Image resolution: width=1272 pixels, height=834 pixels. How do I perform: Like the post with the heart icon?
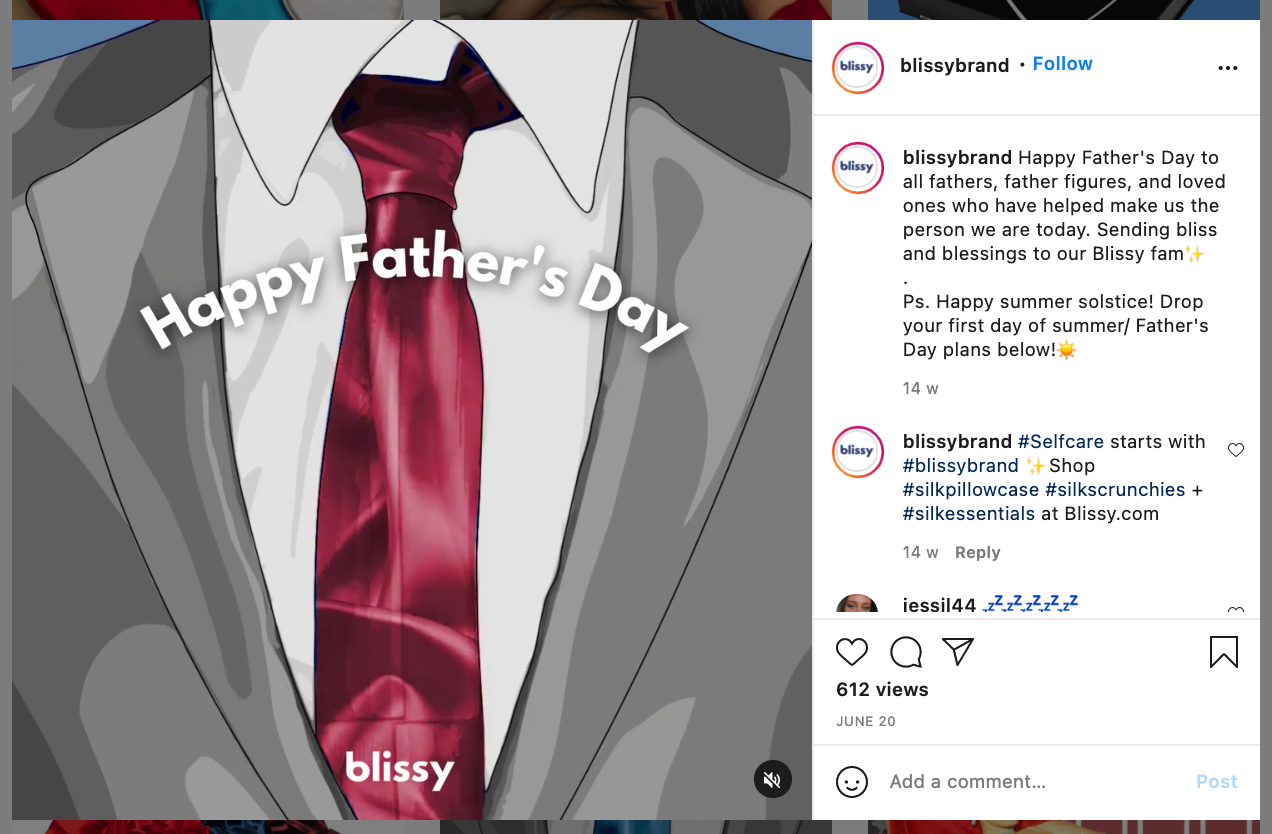[x=852, y=652]
